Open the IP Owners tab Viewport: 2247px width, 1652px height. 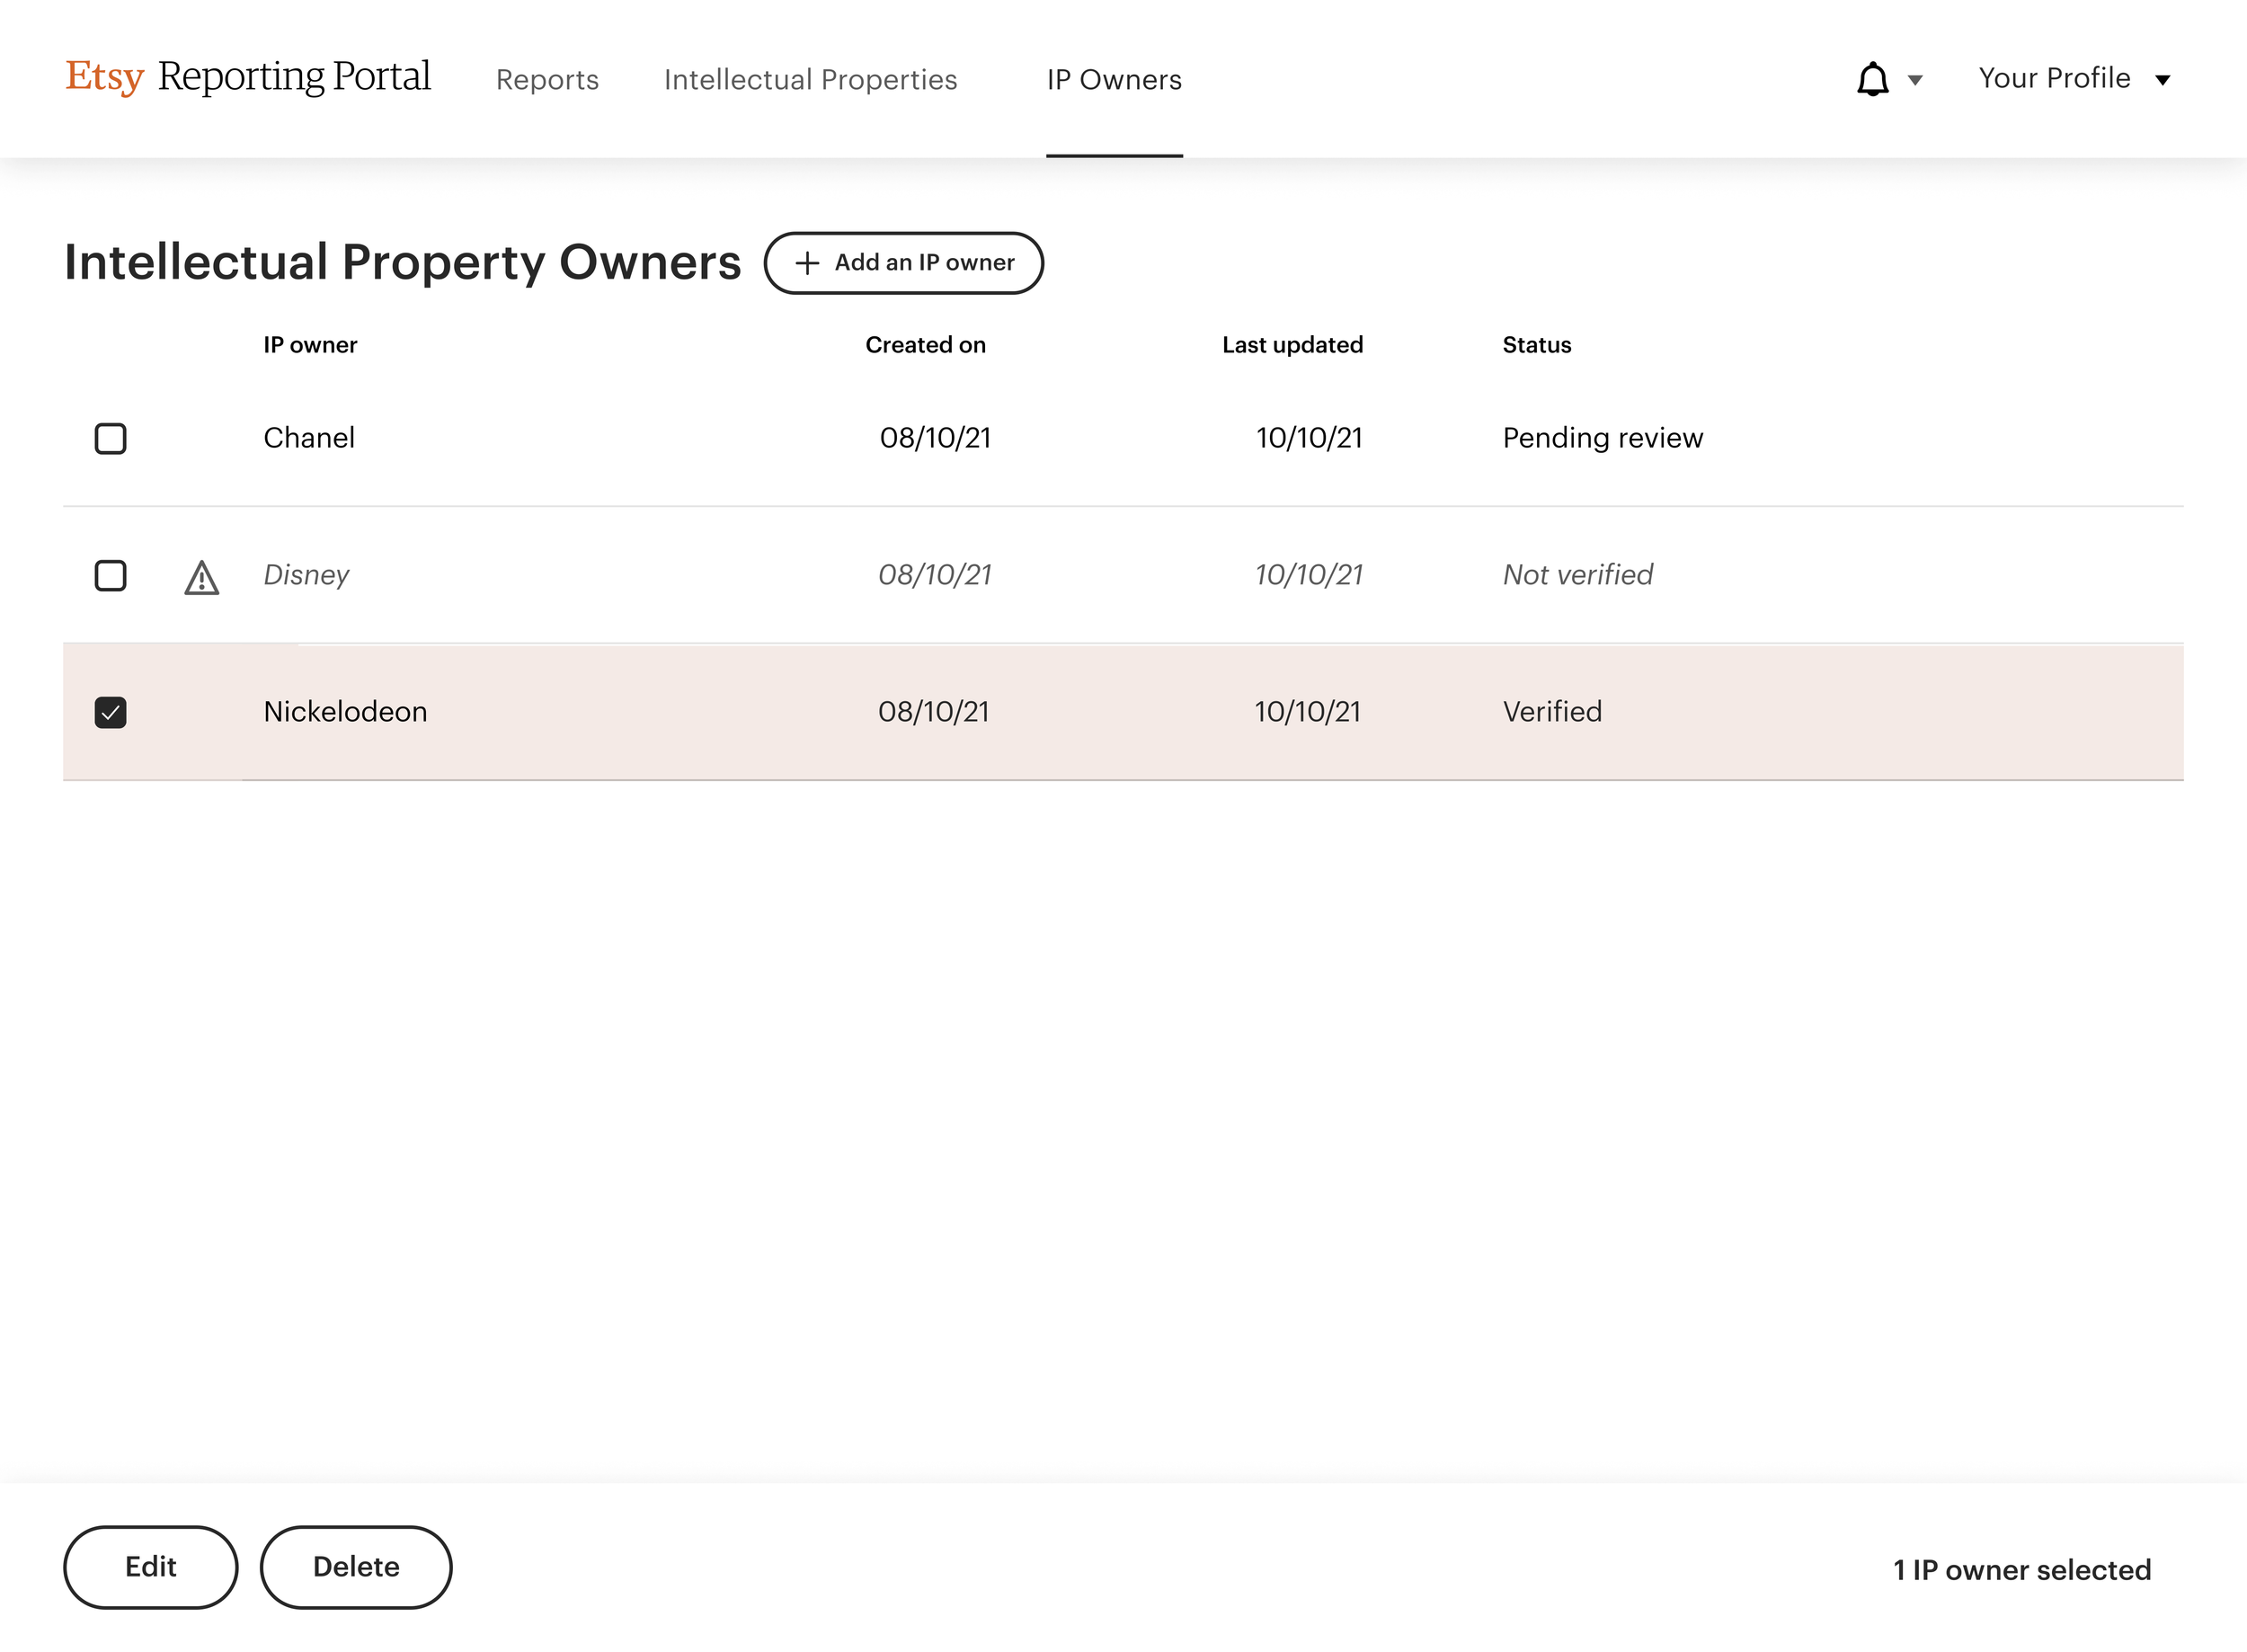pyautogui.click(x=1113, y=80)
